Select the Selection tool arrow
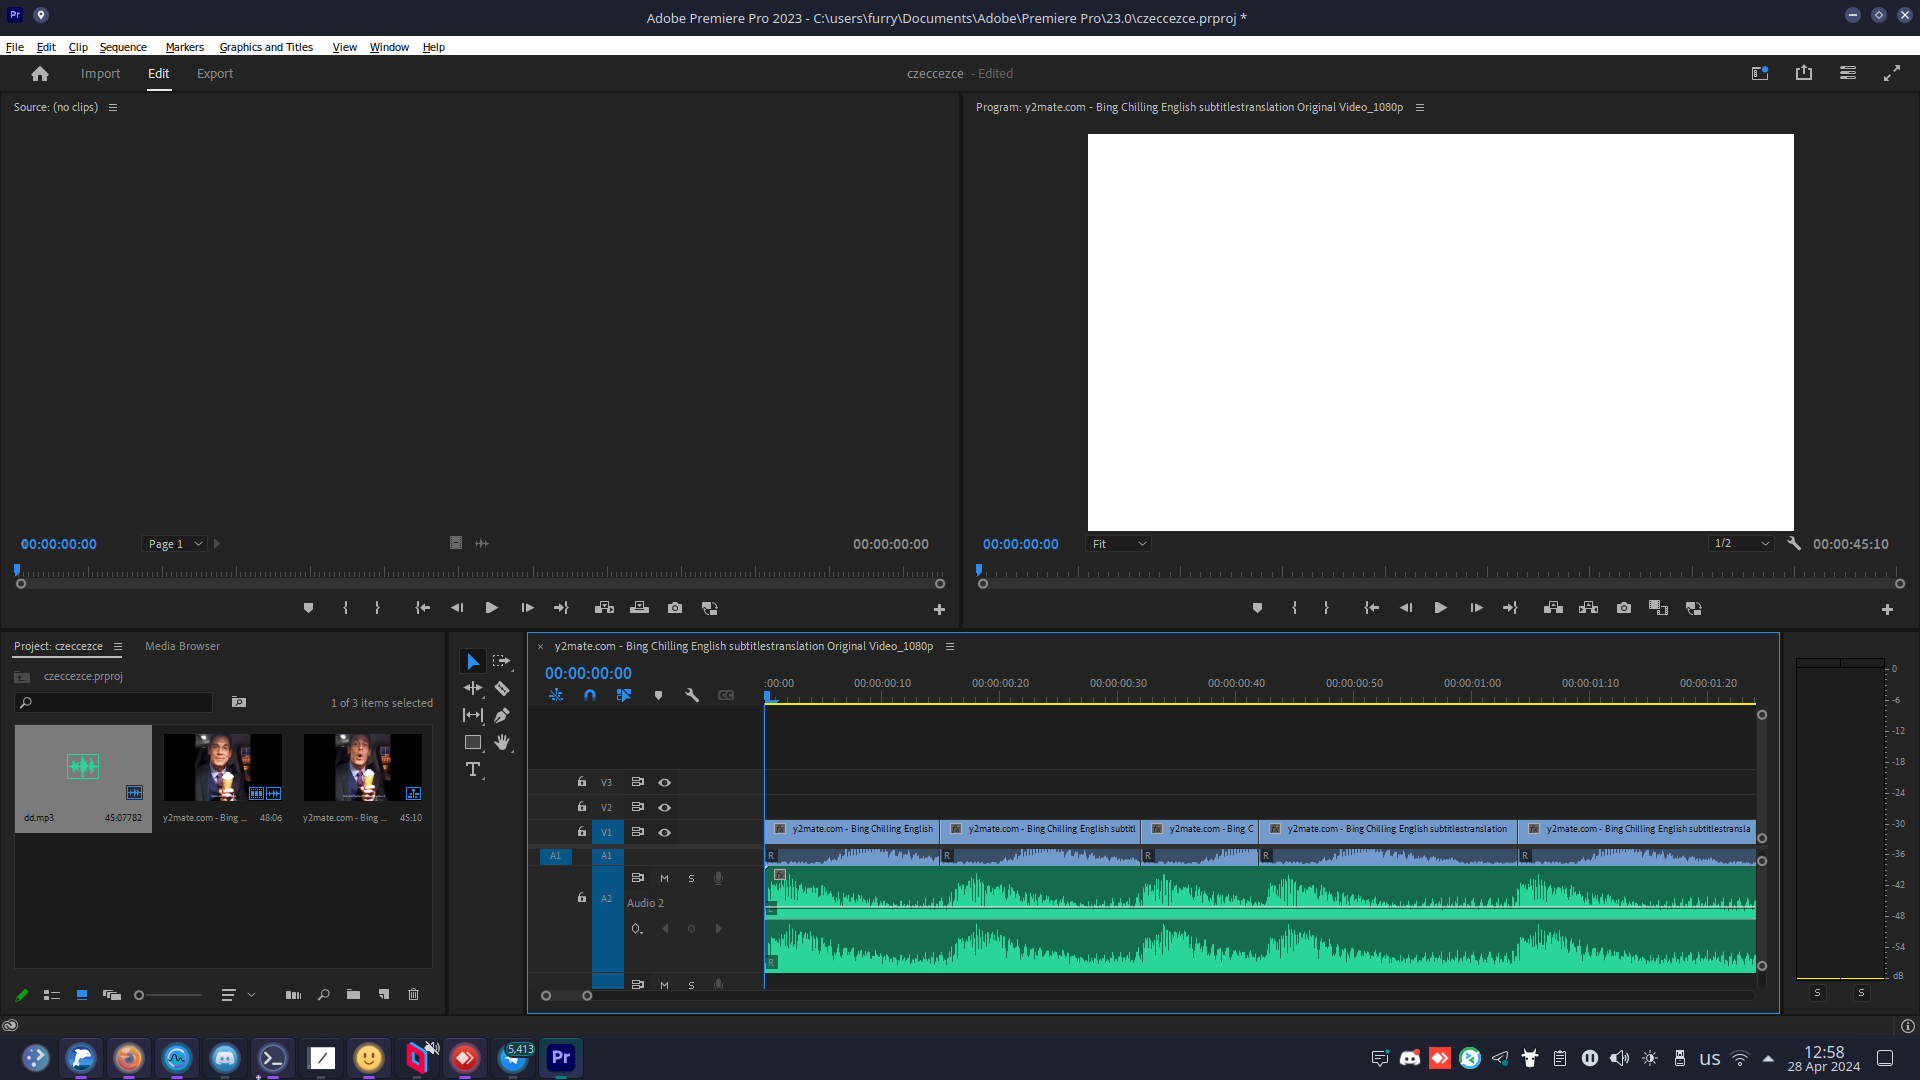This screenshot has width=1920, height=1080. [x=473, y=661]
